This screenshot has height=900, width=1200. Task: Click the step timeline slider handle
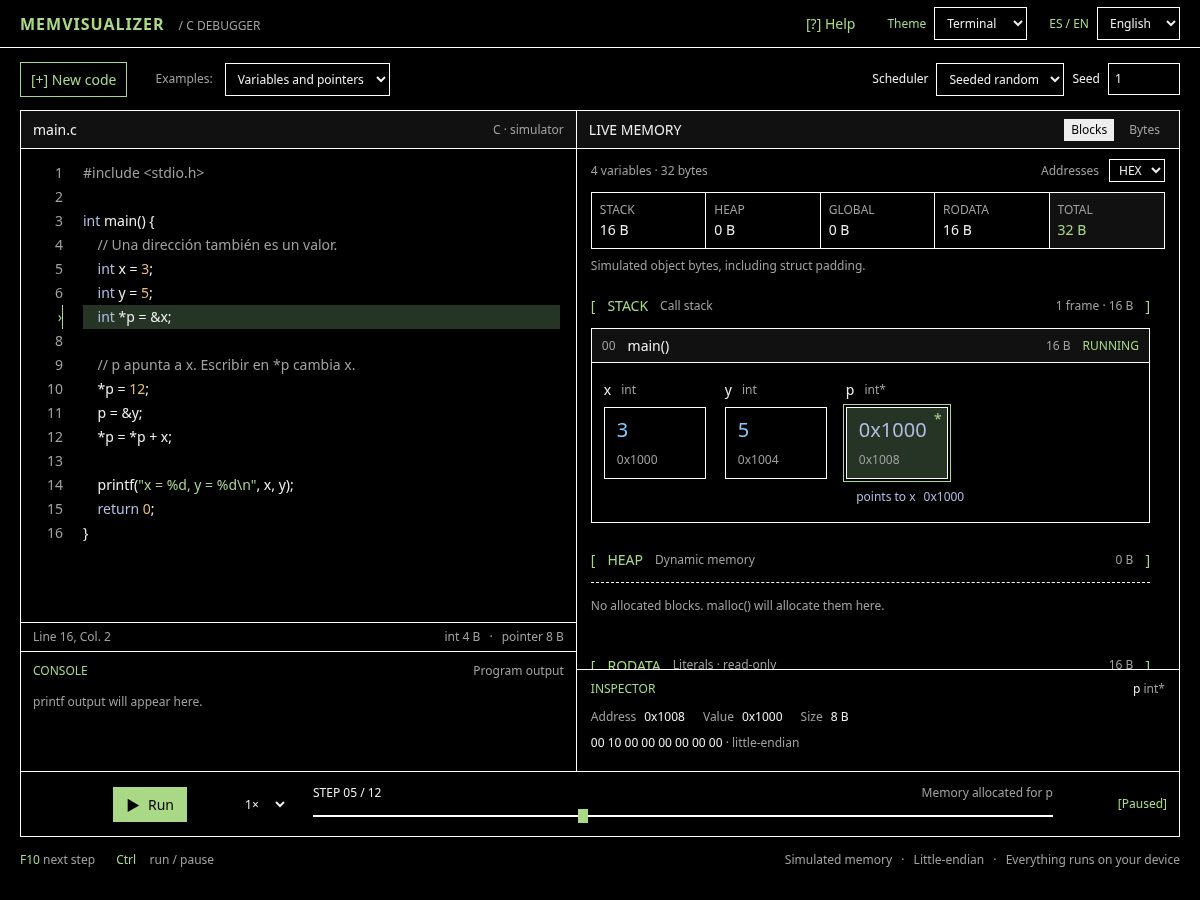(x=583, y=816)
